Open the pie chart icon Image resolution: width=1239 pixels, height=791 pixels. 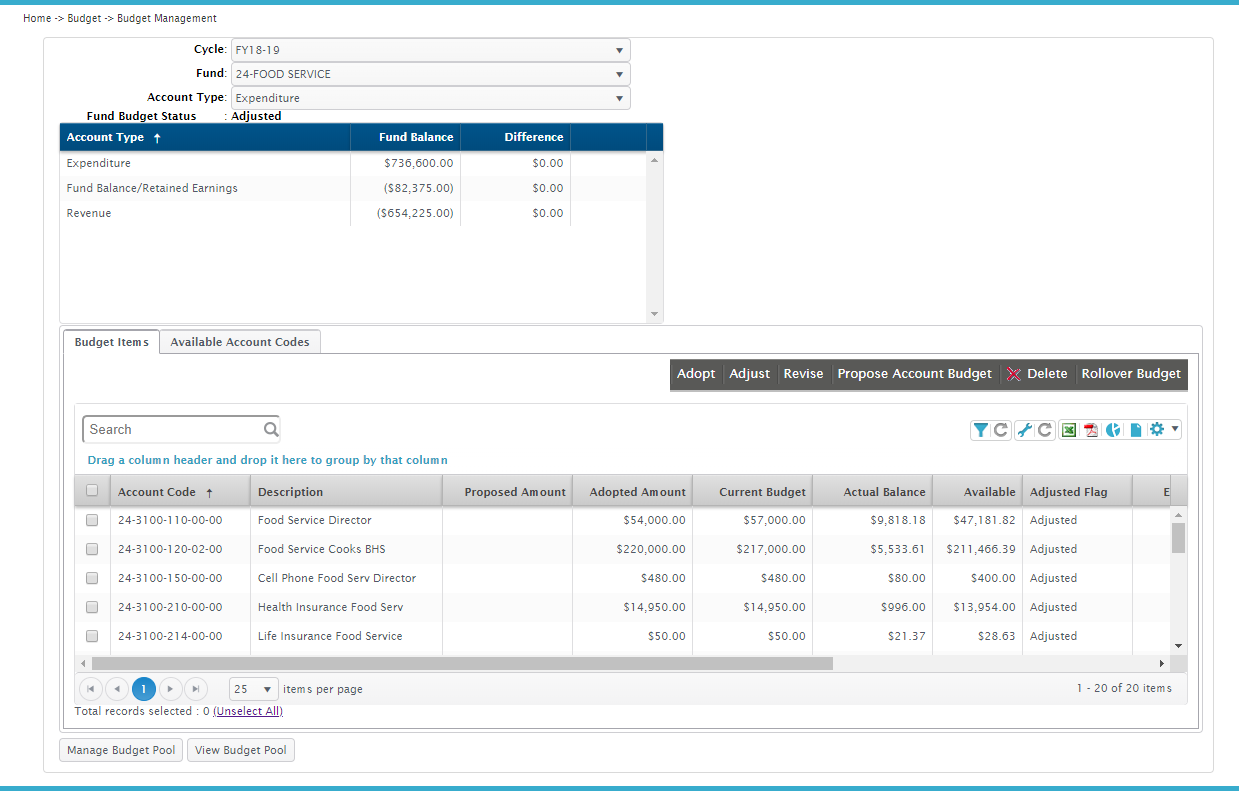(x=1113, y=430)
